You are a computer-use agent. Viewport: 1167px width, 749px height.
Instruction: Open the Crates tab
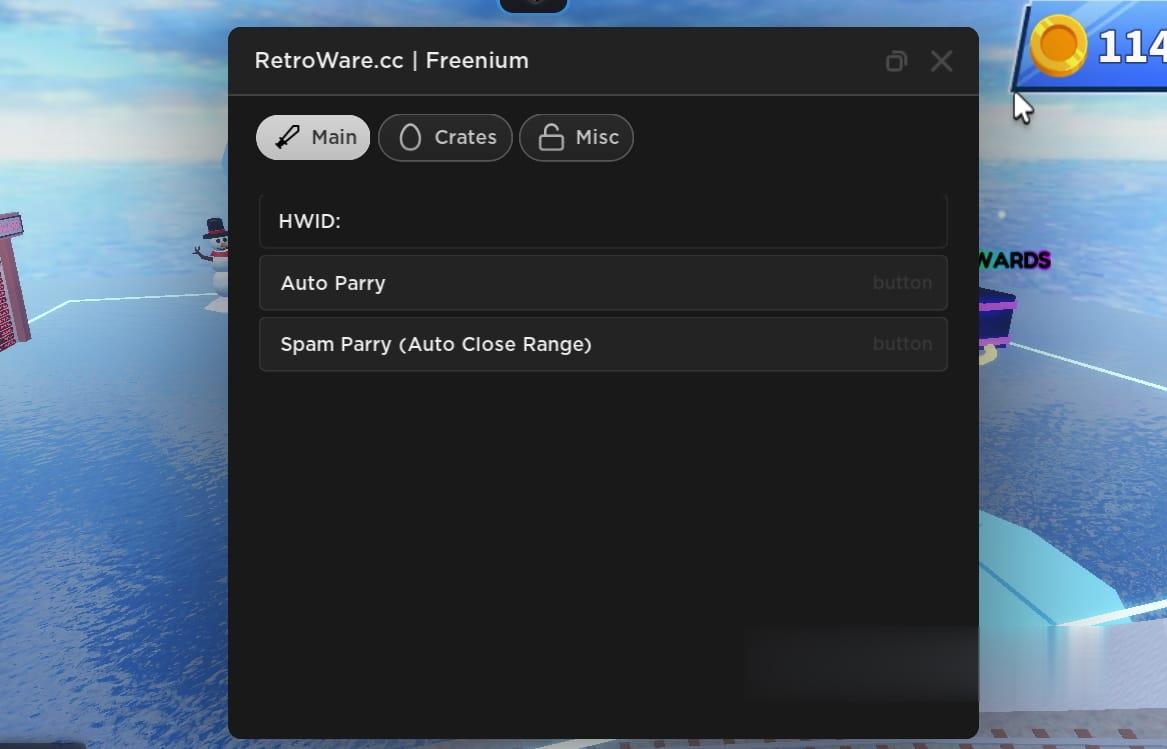coord(465,137)
